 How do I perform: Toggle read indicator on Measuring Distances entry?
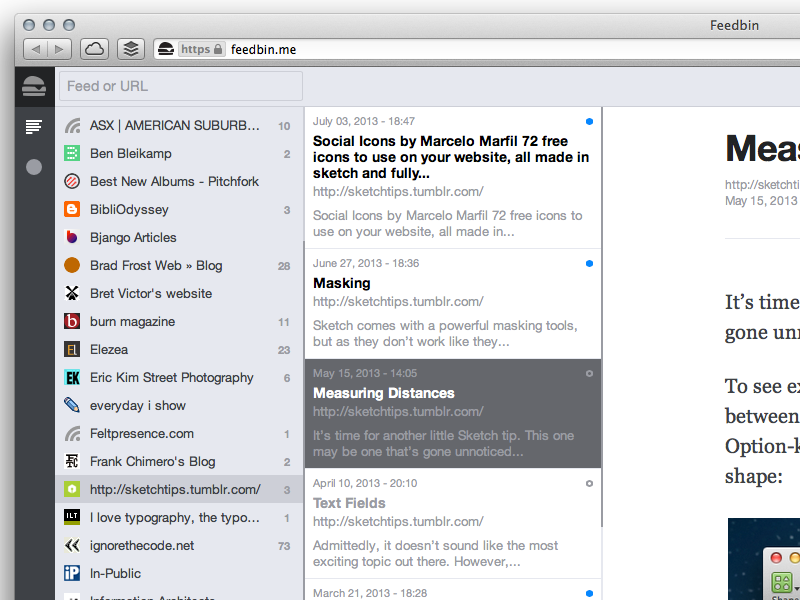[x=589, y=373]
